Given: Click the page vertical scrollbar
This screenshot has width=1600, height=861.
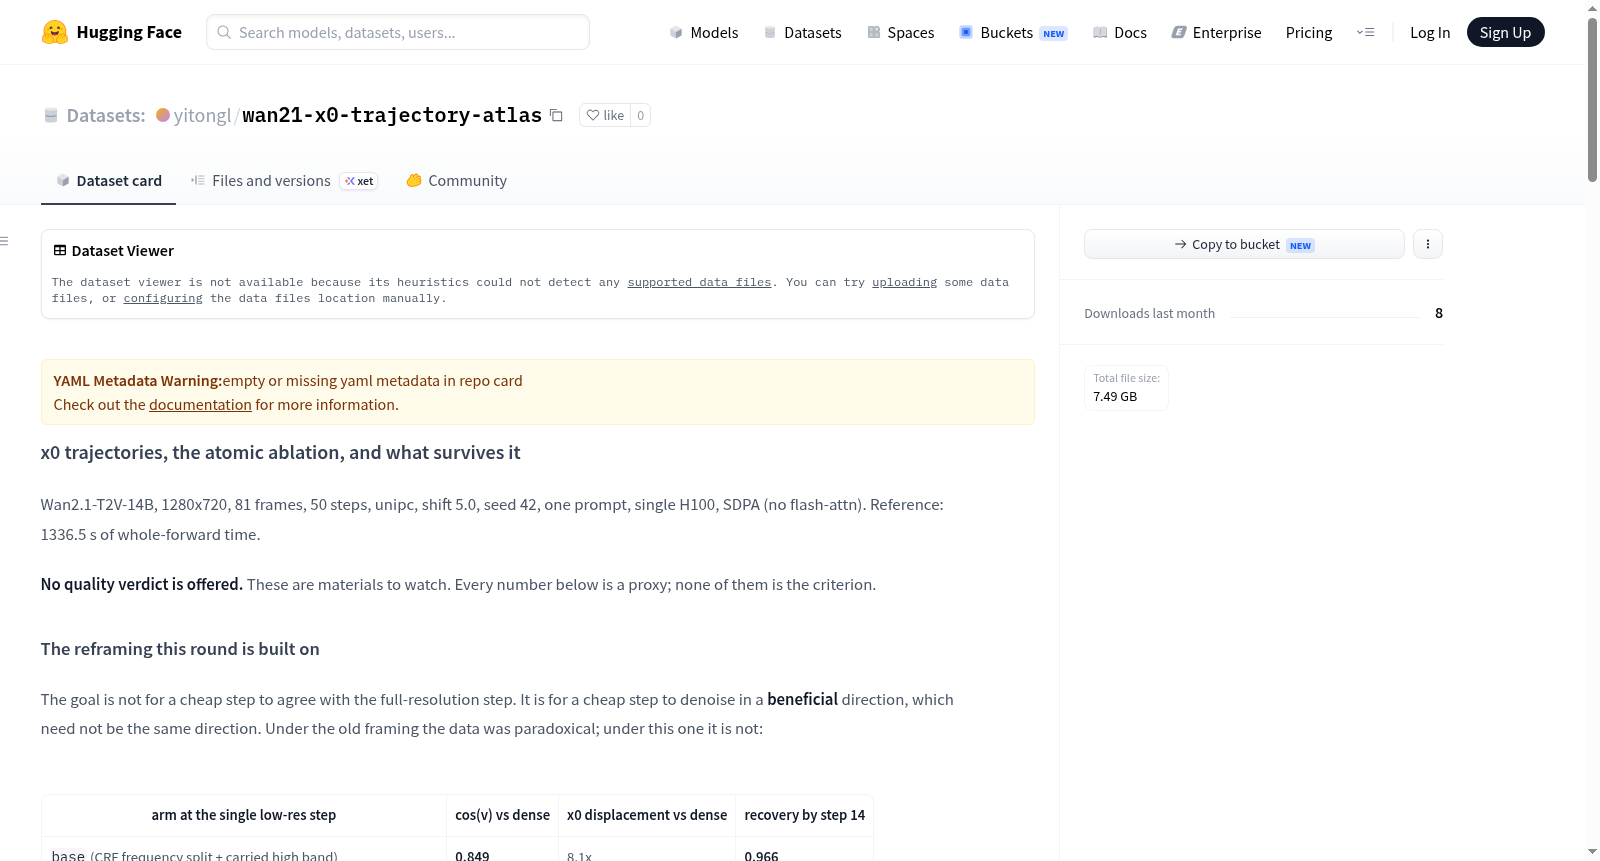Looking at the screenshot, I should click(x=1592, y=100).
